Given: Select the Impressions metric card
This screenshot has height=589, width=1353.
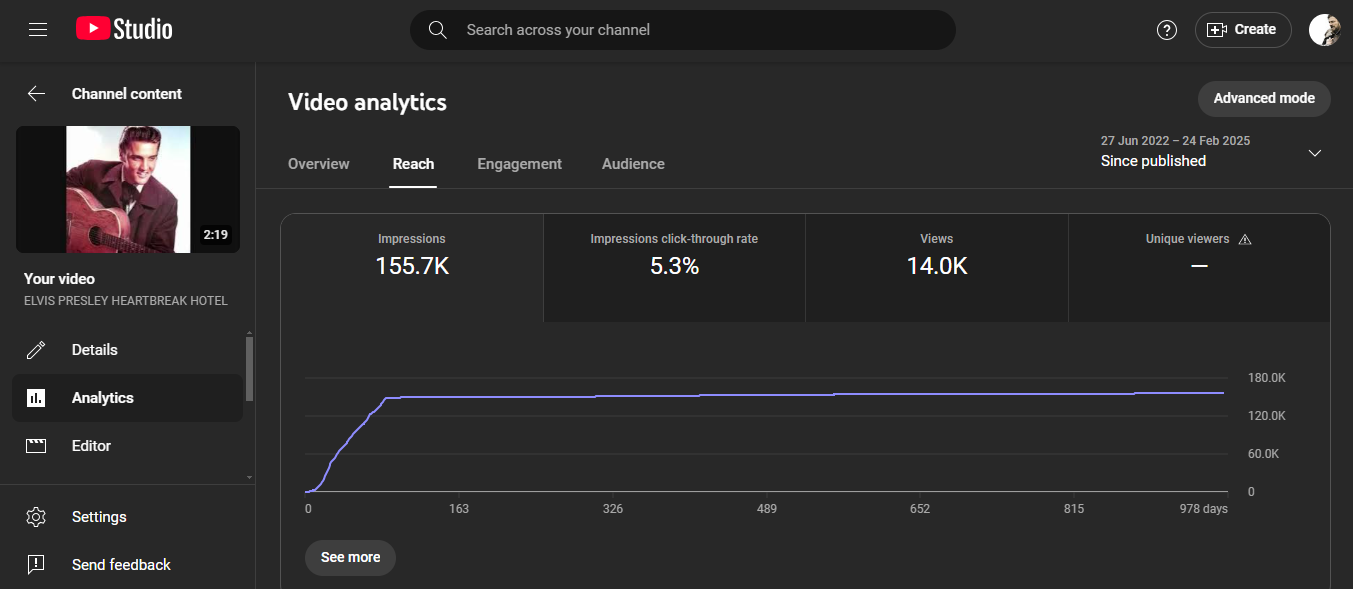Looking at the screenshot, I should (x=412, y=268).
